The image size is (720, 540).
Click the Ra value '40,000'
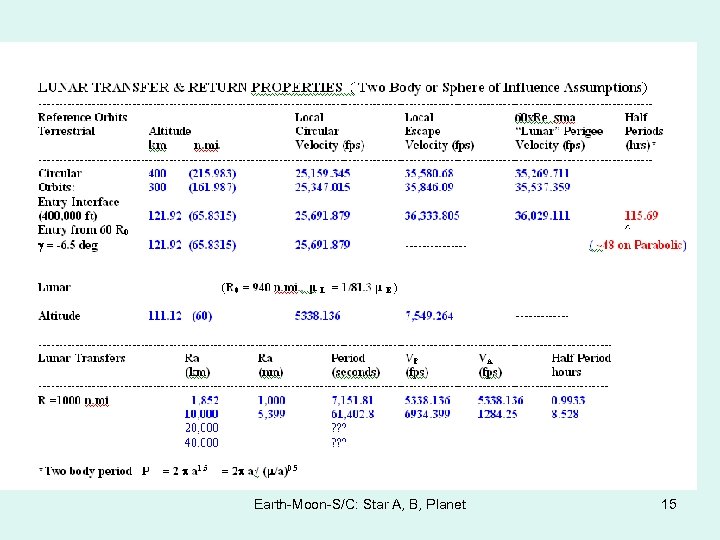pos(202,443)
